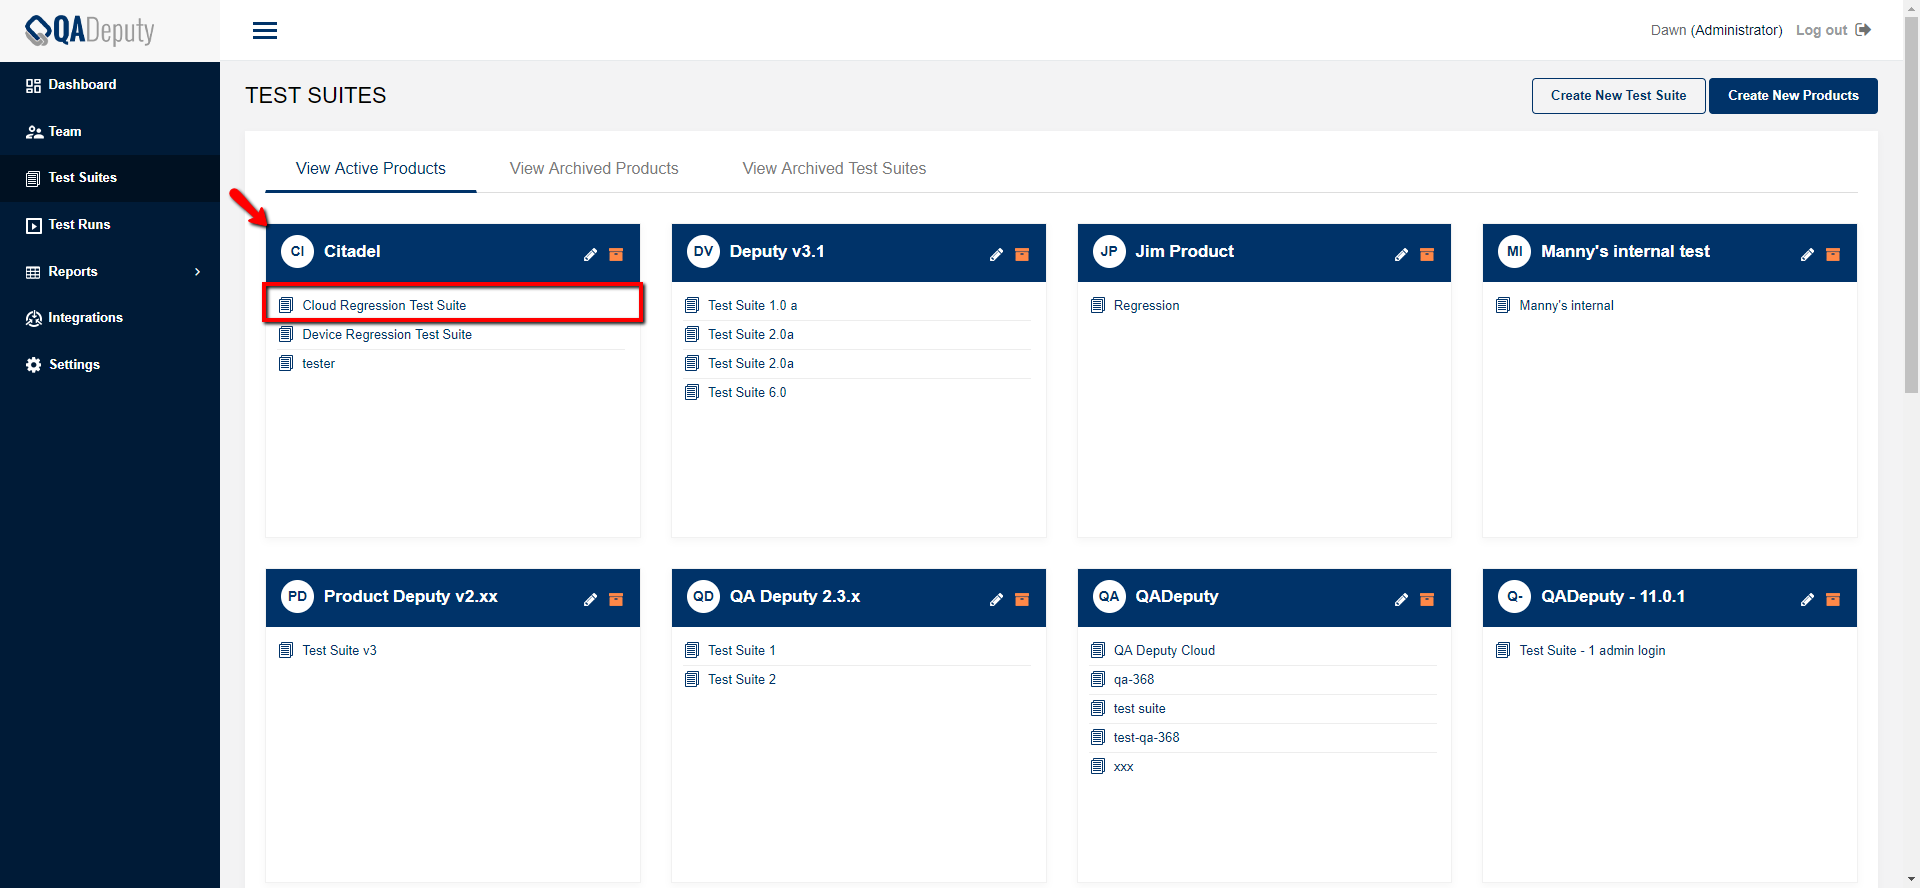Click the PD avatar badge
The height and width of the screenshot is (888, 1920).
coord(297,597)
